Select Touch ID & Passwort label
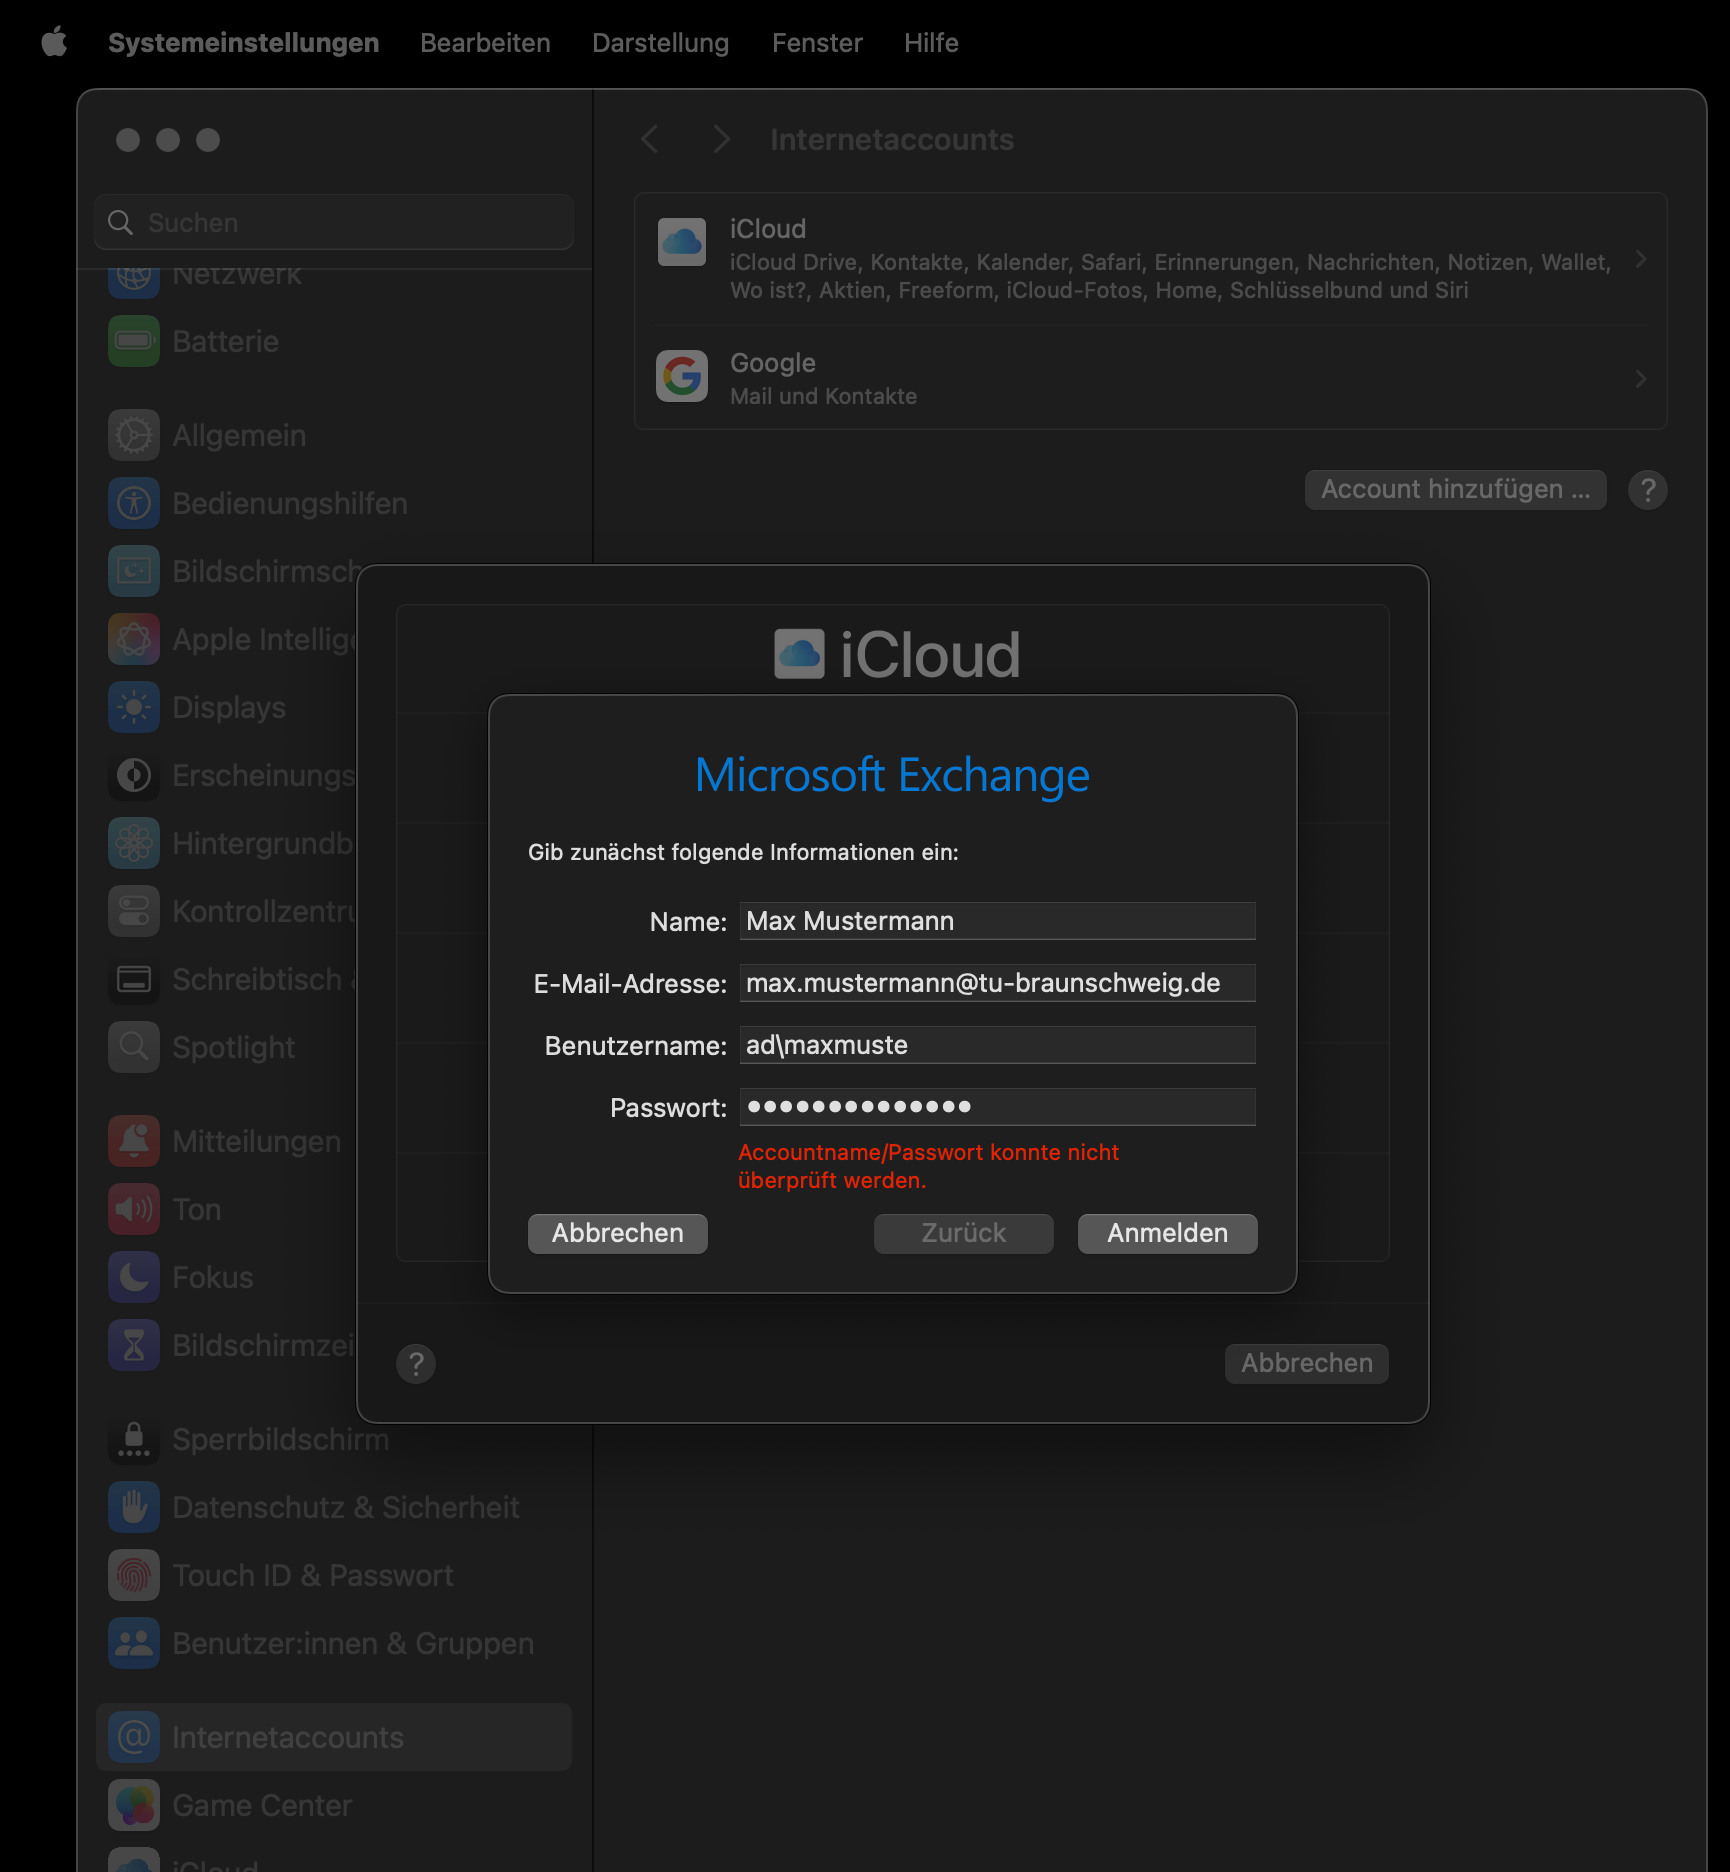1730x1872 pixels. 312,1575
